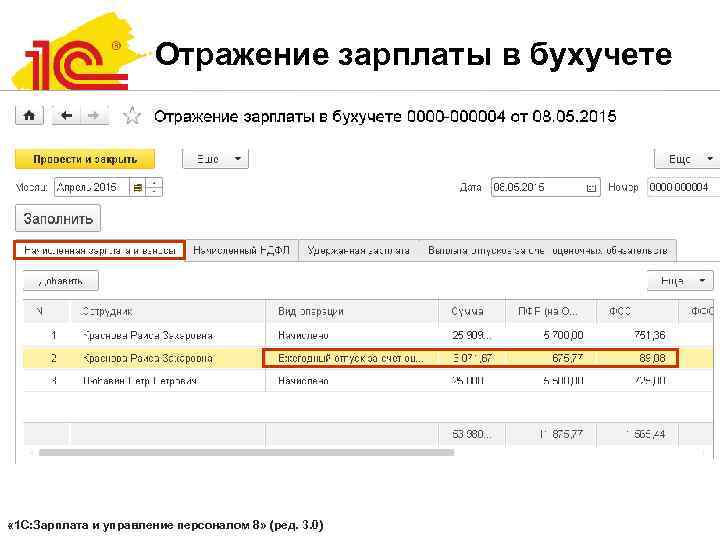Image resolution: width=720 pixels, height=540 pixels.
Task: Open the top right Еще dropdown
Action: 687,159
